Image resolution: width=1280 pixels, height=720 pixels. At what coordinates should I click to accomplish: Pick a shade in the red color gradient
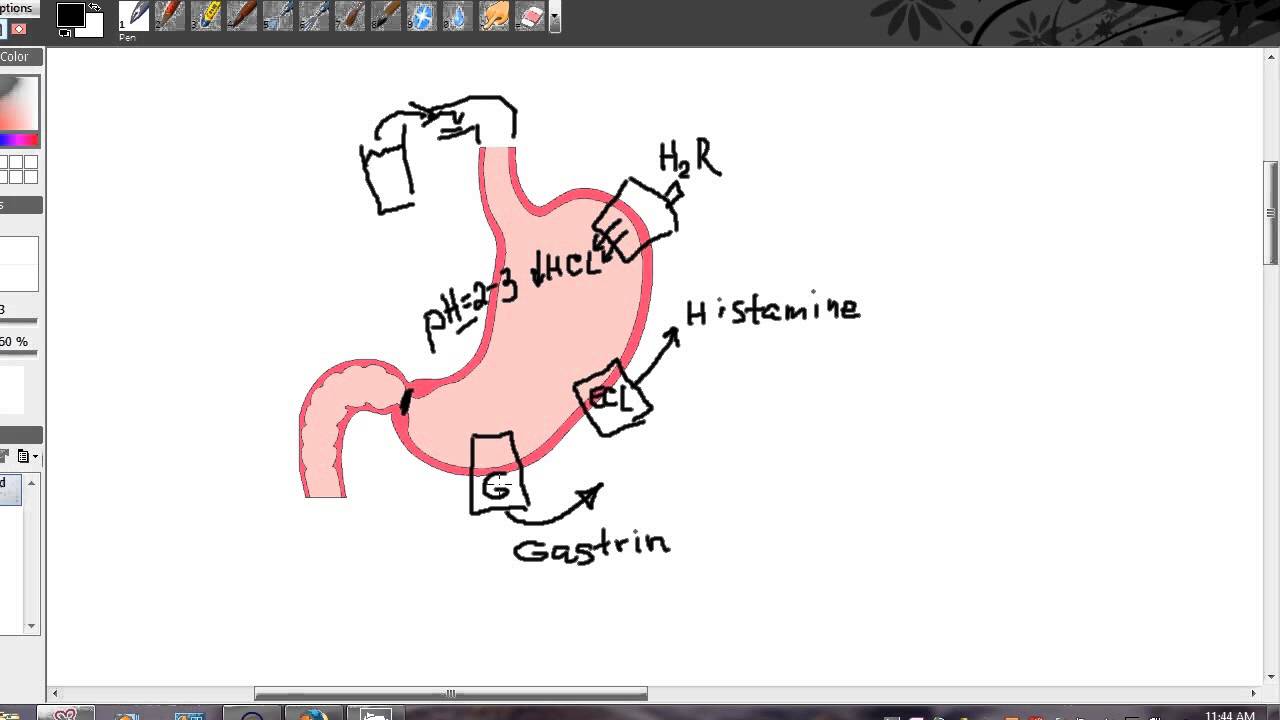pyautogui.click(x=19, y=103)
